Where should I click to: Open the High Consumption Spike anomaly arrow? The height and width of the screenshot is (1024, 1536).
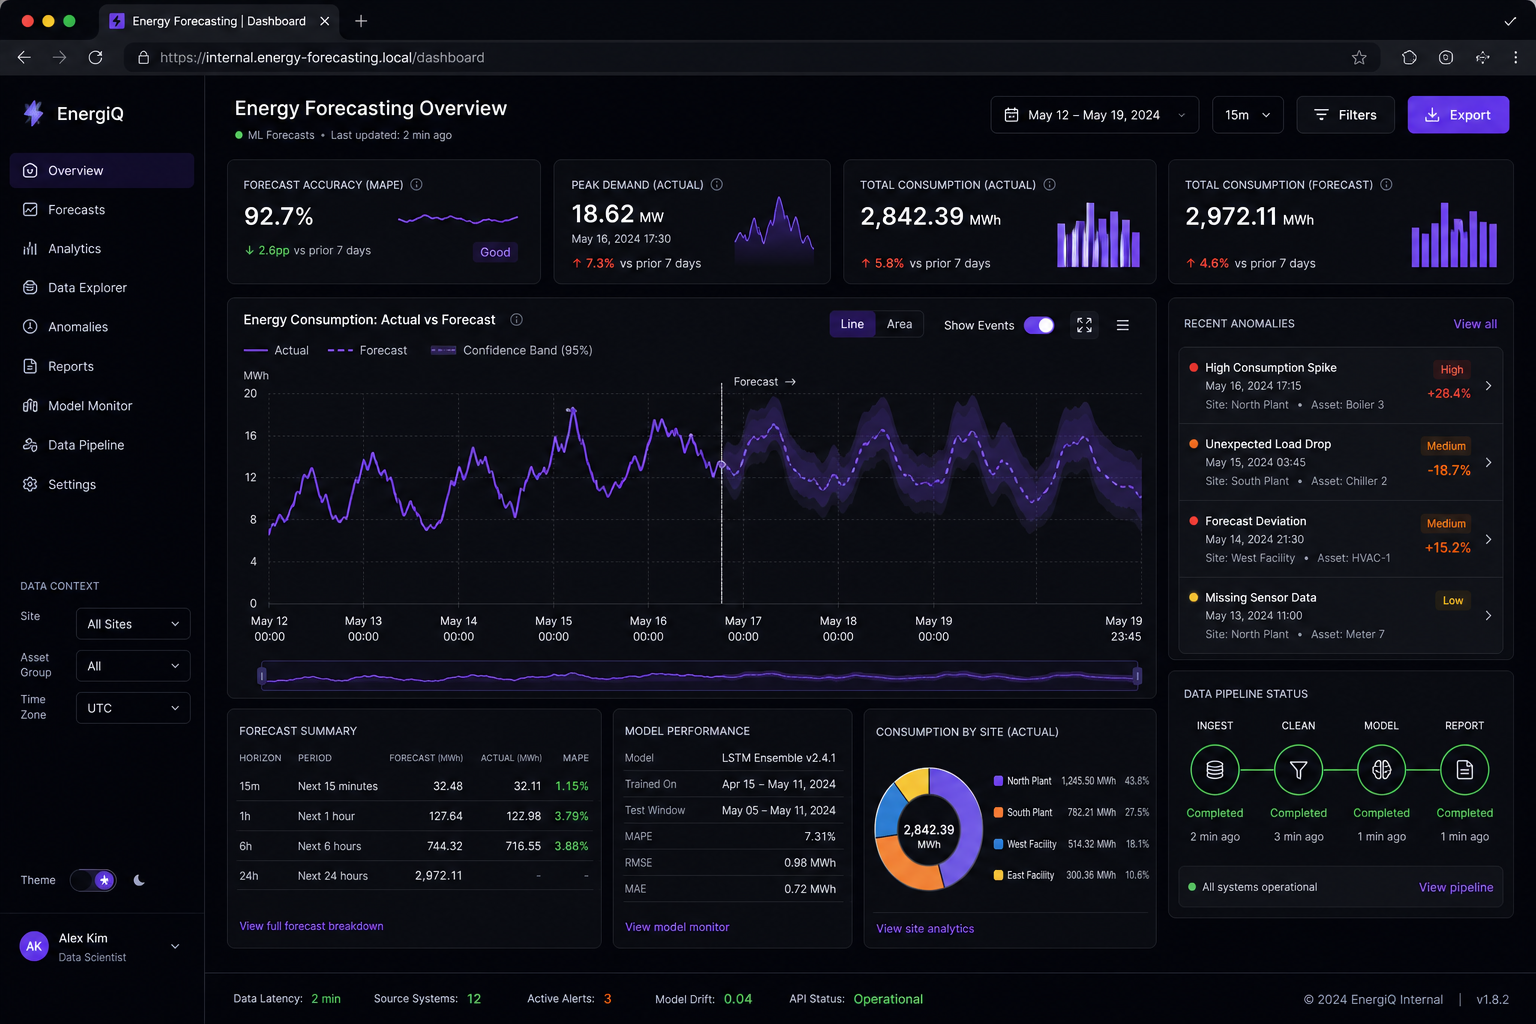(x=1488, y=386)
